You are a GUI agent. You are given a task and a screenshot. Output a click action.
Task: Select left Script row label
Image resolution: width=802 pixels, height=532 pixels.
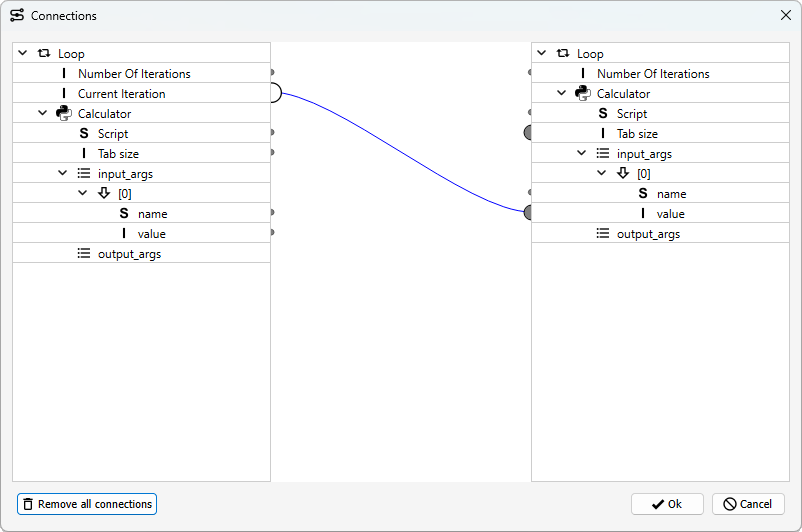(x=113, y=134)
